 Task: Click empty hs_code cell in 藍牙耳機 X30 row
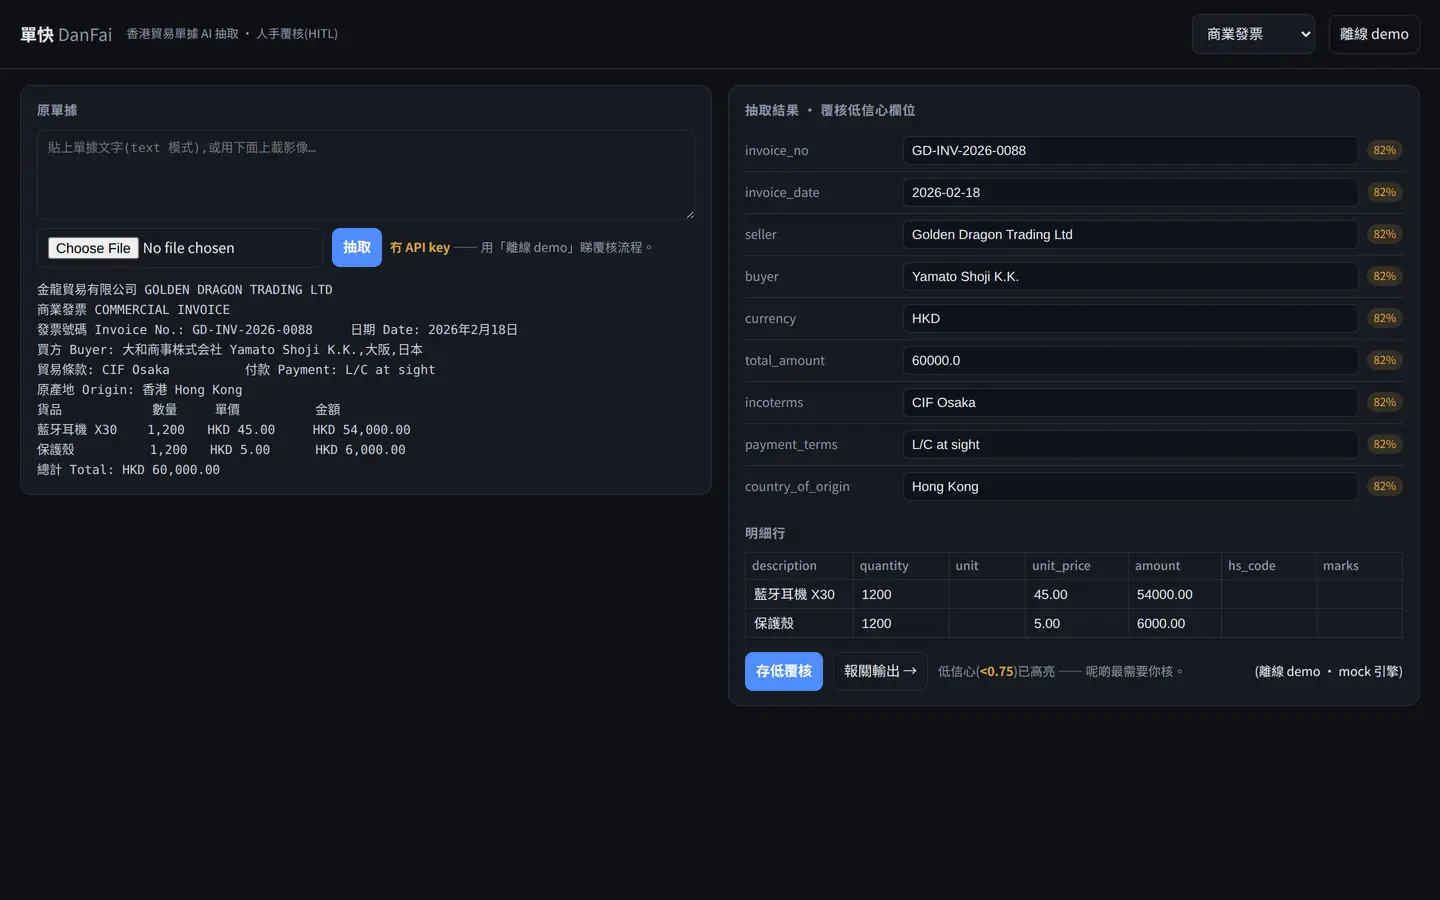coord(1269,594)
